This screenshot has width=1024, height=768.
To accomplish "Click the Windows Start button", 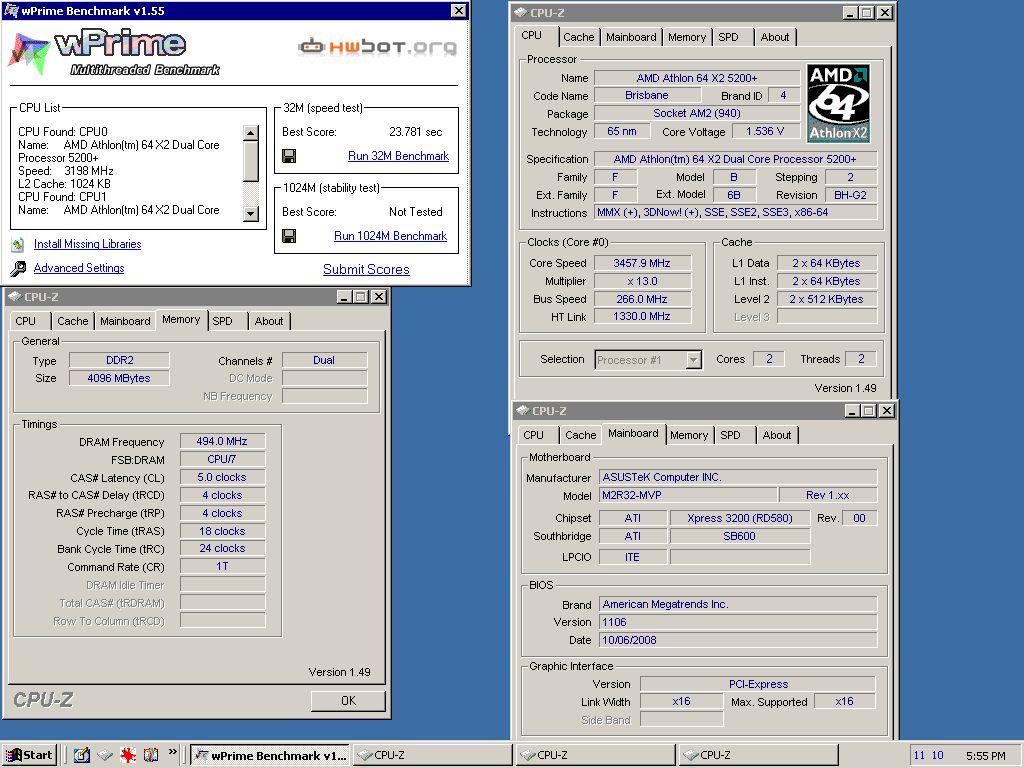I will tap(29, 756).
